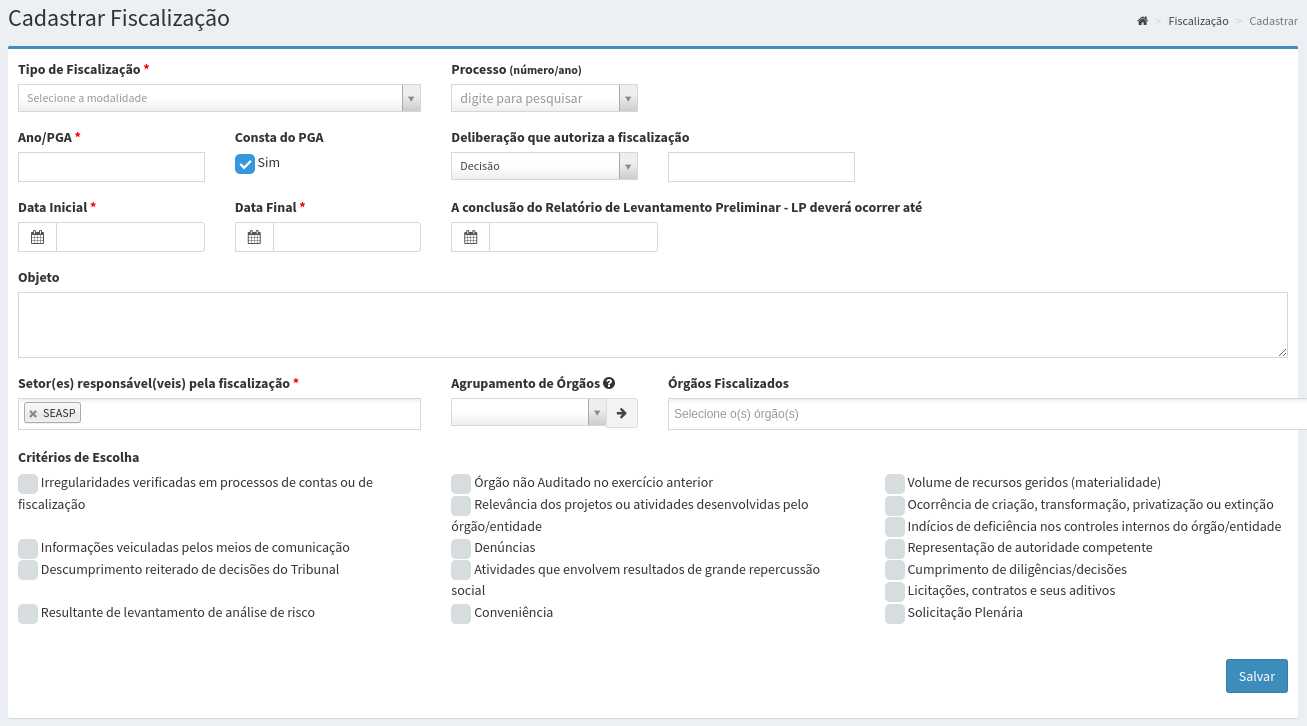The image size is (1307, 726).
Task: Check Volume de recursos geridos (materialidade)
Action: (x=895, y=483)
